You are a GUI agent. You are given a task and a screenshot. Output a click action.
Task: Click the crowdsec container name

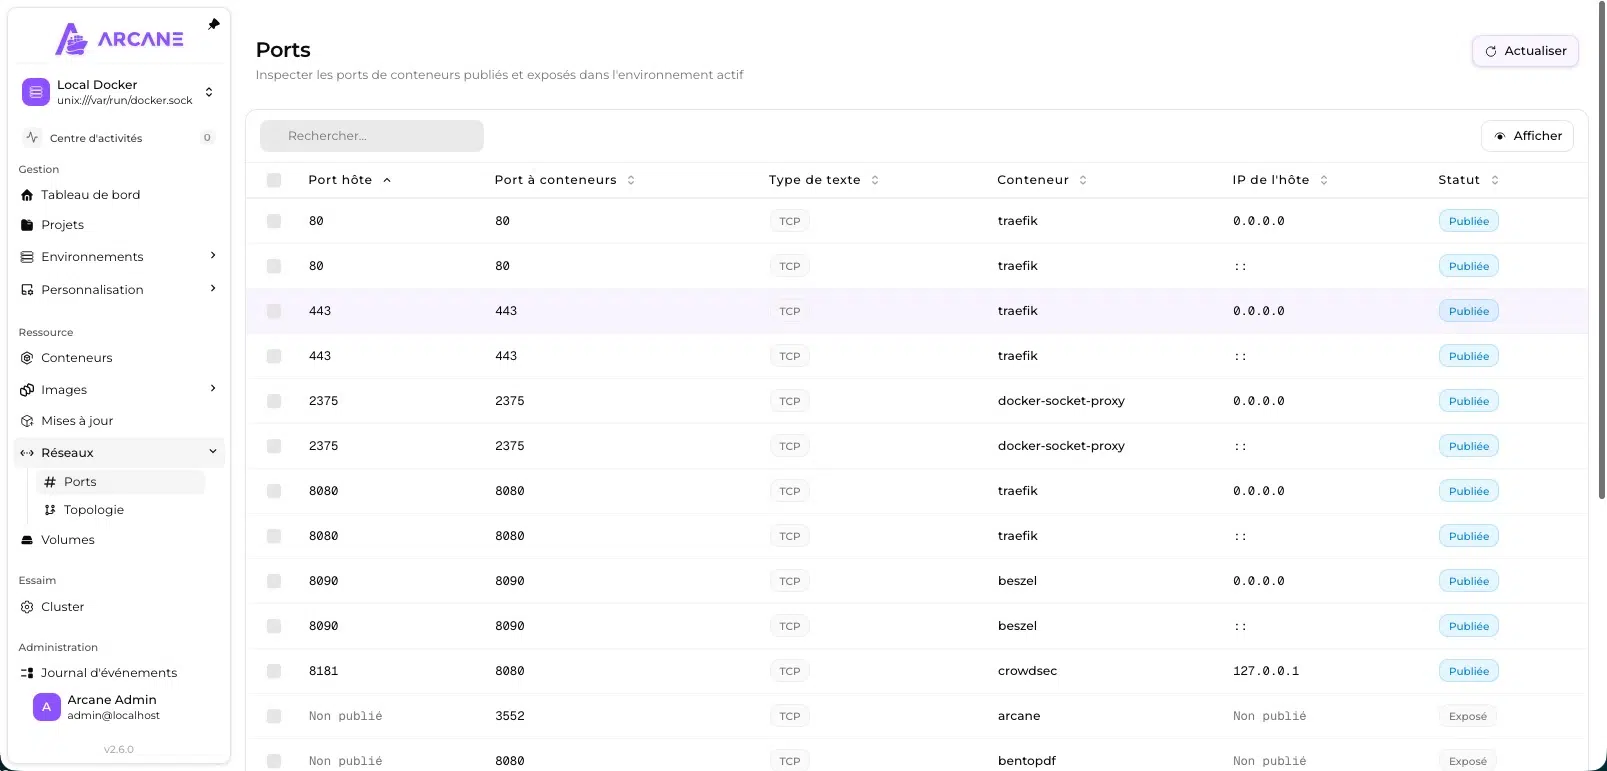pos(1027,671)
